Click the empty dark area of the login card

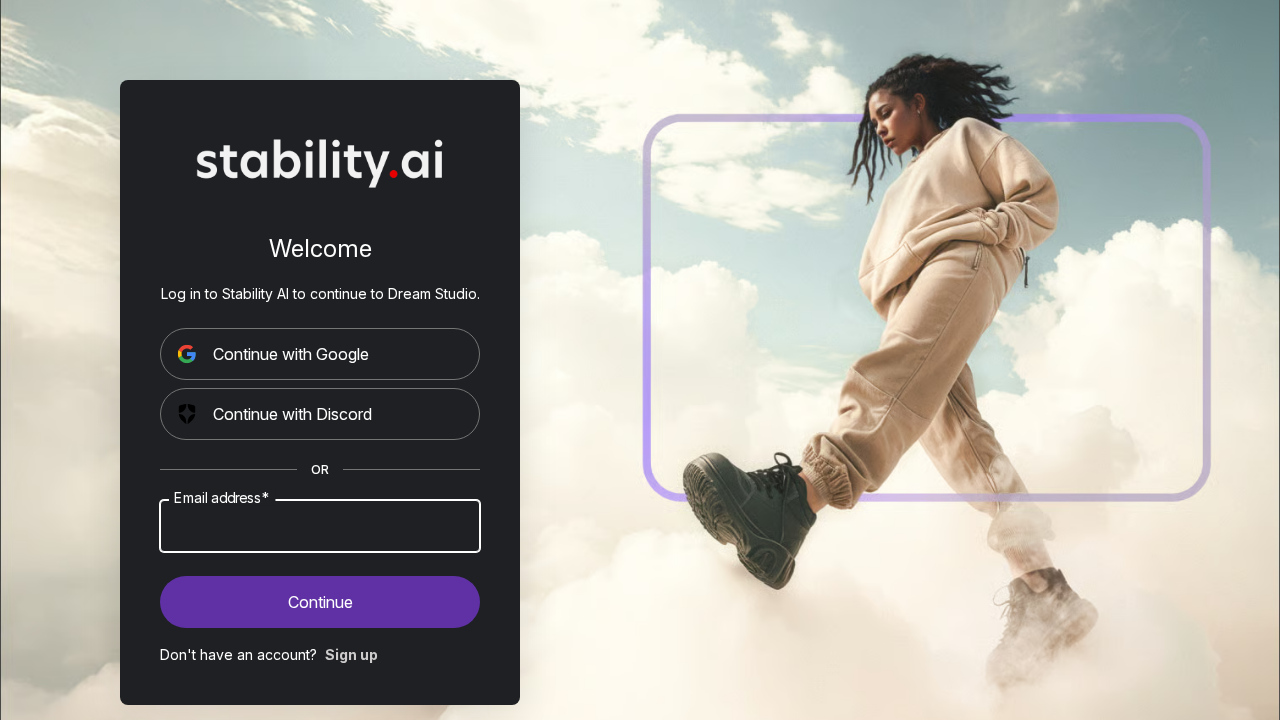320,685
